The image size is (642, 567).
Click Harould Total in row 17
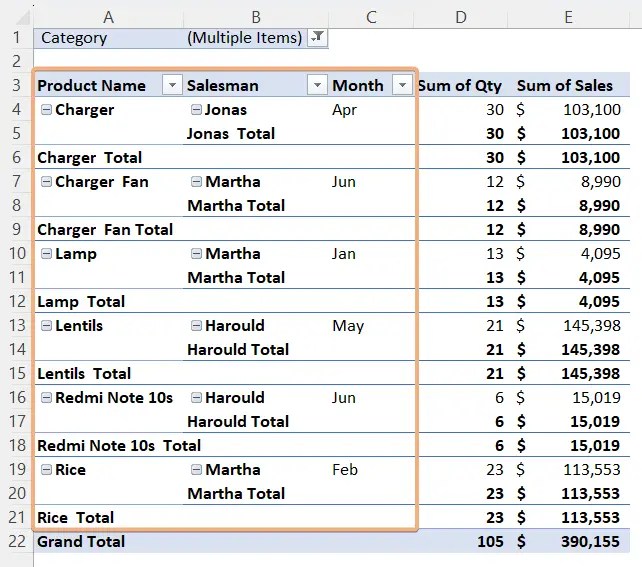click(238, 422)
